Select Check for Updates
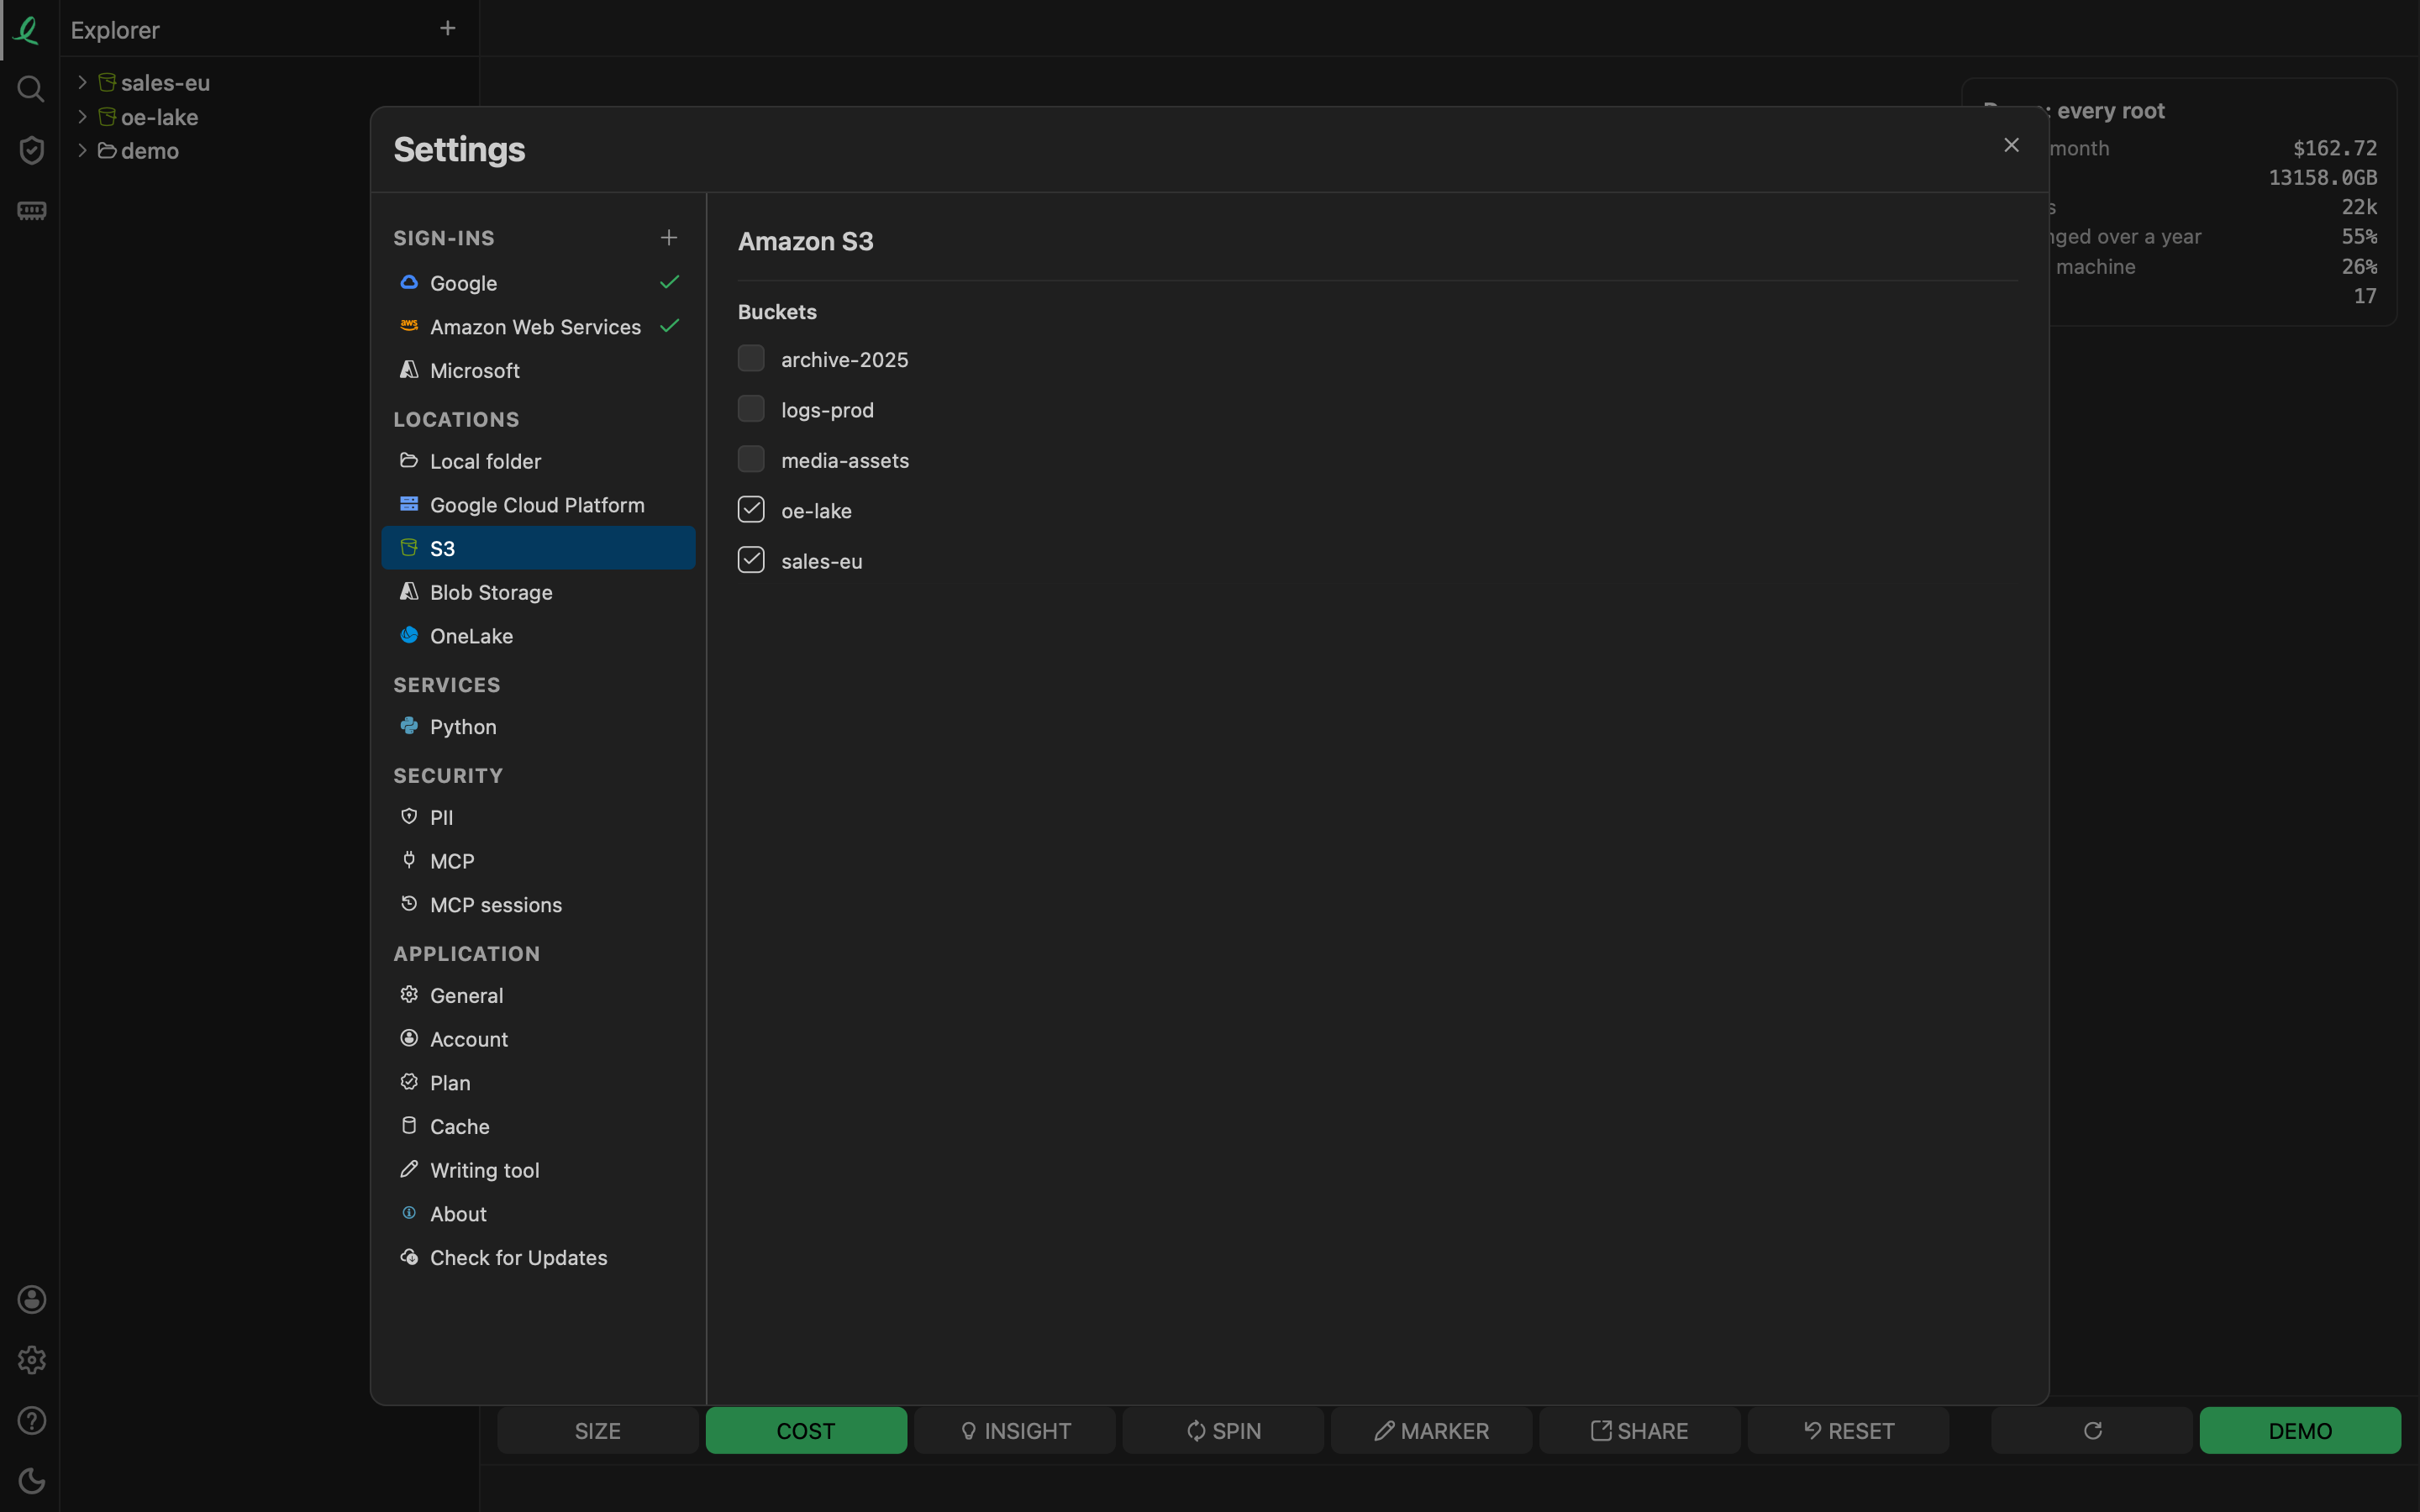The width and height of the screenshot is (2420, 1512). 538,1258
